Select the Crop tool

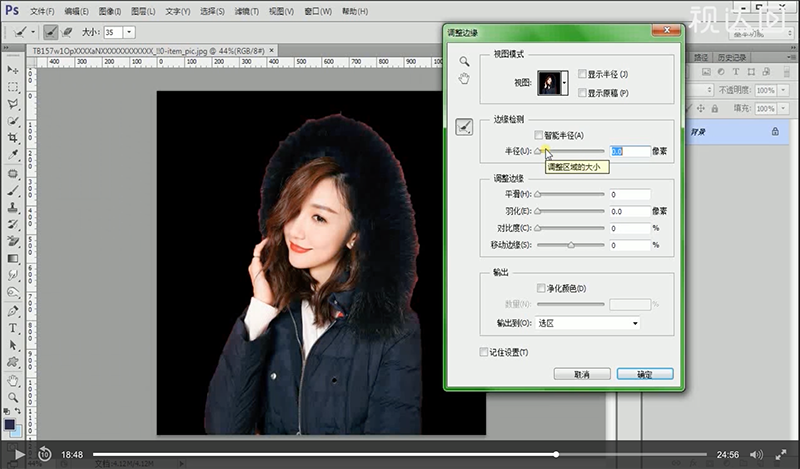(x=13, y=138)
